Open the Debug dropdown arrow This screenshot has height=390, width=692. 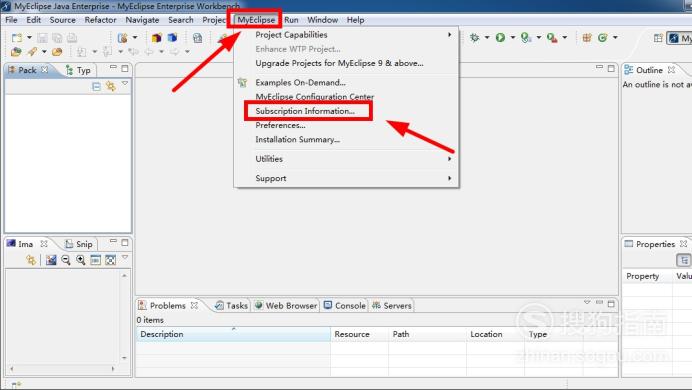[487, 38]
